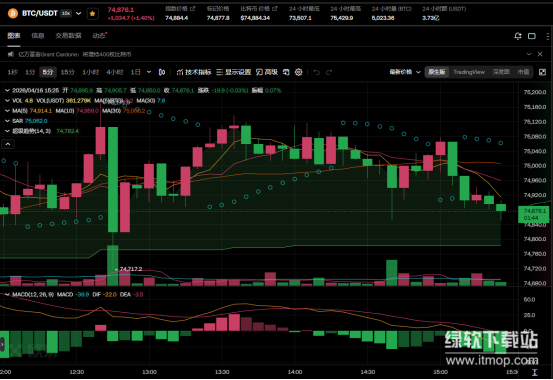
Task: Toggle the favorite star for BTC/USDT
Action: point(92,13)
